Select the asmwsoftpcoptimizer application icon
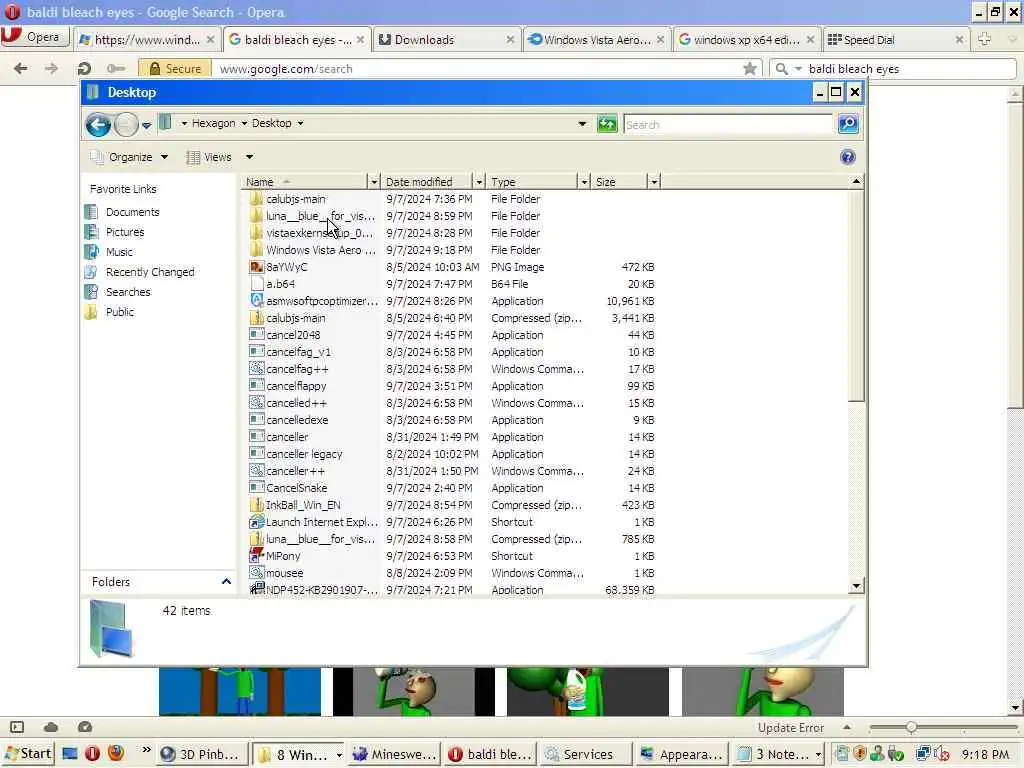 pyautogui.click(x=257, y=301)
